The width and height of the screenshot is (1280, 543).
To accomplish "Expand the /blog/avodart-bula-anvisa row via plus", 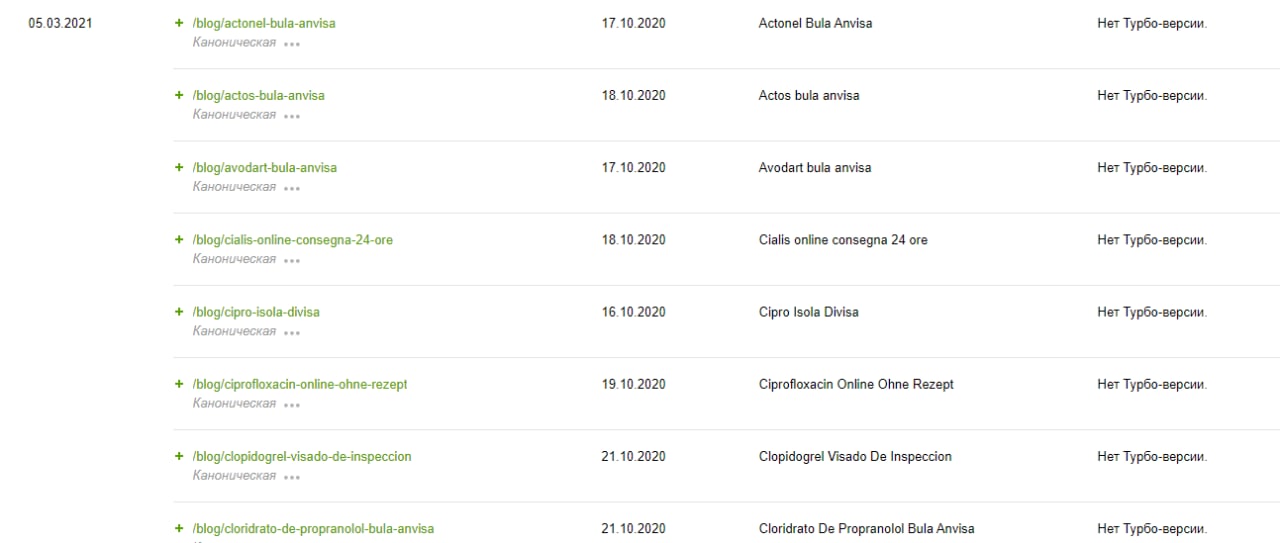I will point(179,167).
